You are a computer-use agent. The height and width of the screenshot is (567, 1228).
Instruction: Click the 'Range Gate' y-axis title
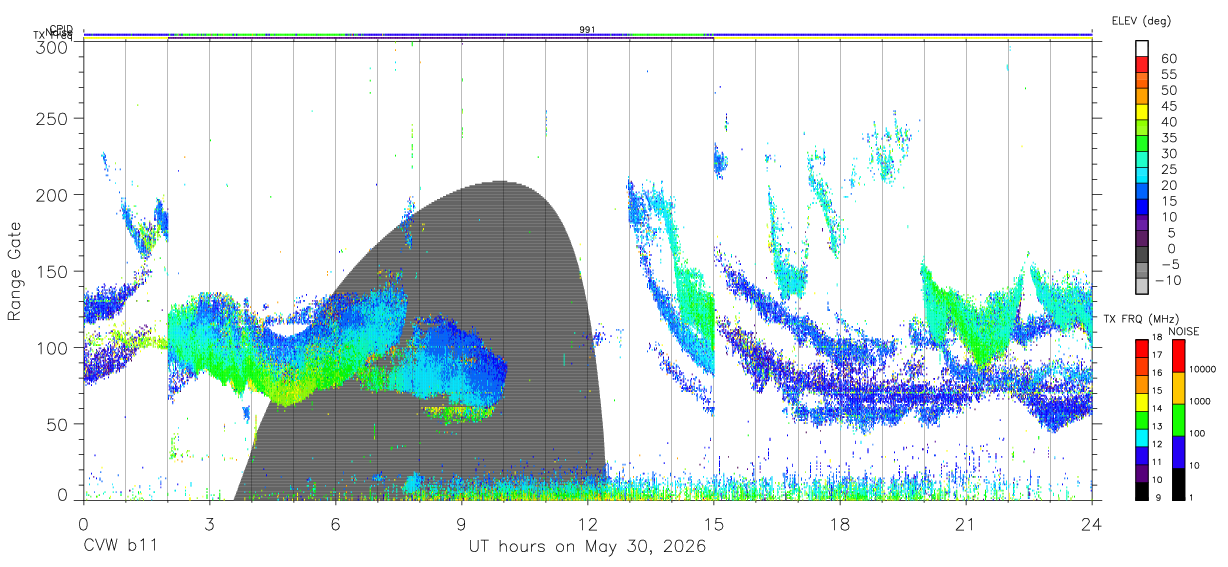[x=16, y=272]
